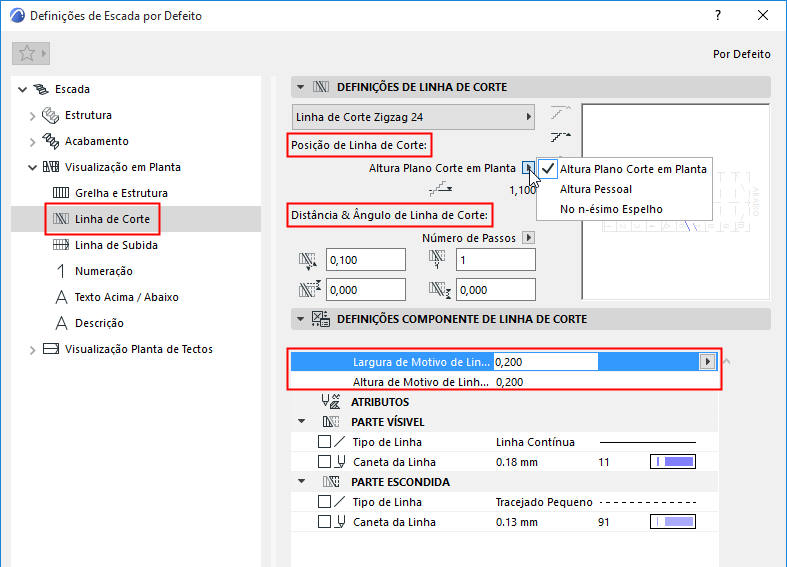Image resolution: width=787 pixels, height=567 pixels.
Task: Select lower break line symbol option icon
Action: click(561, 136)
